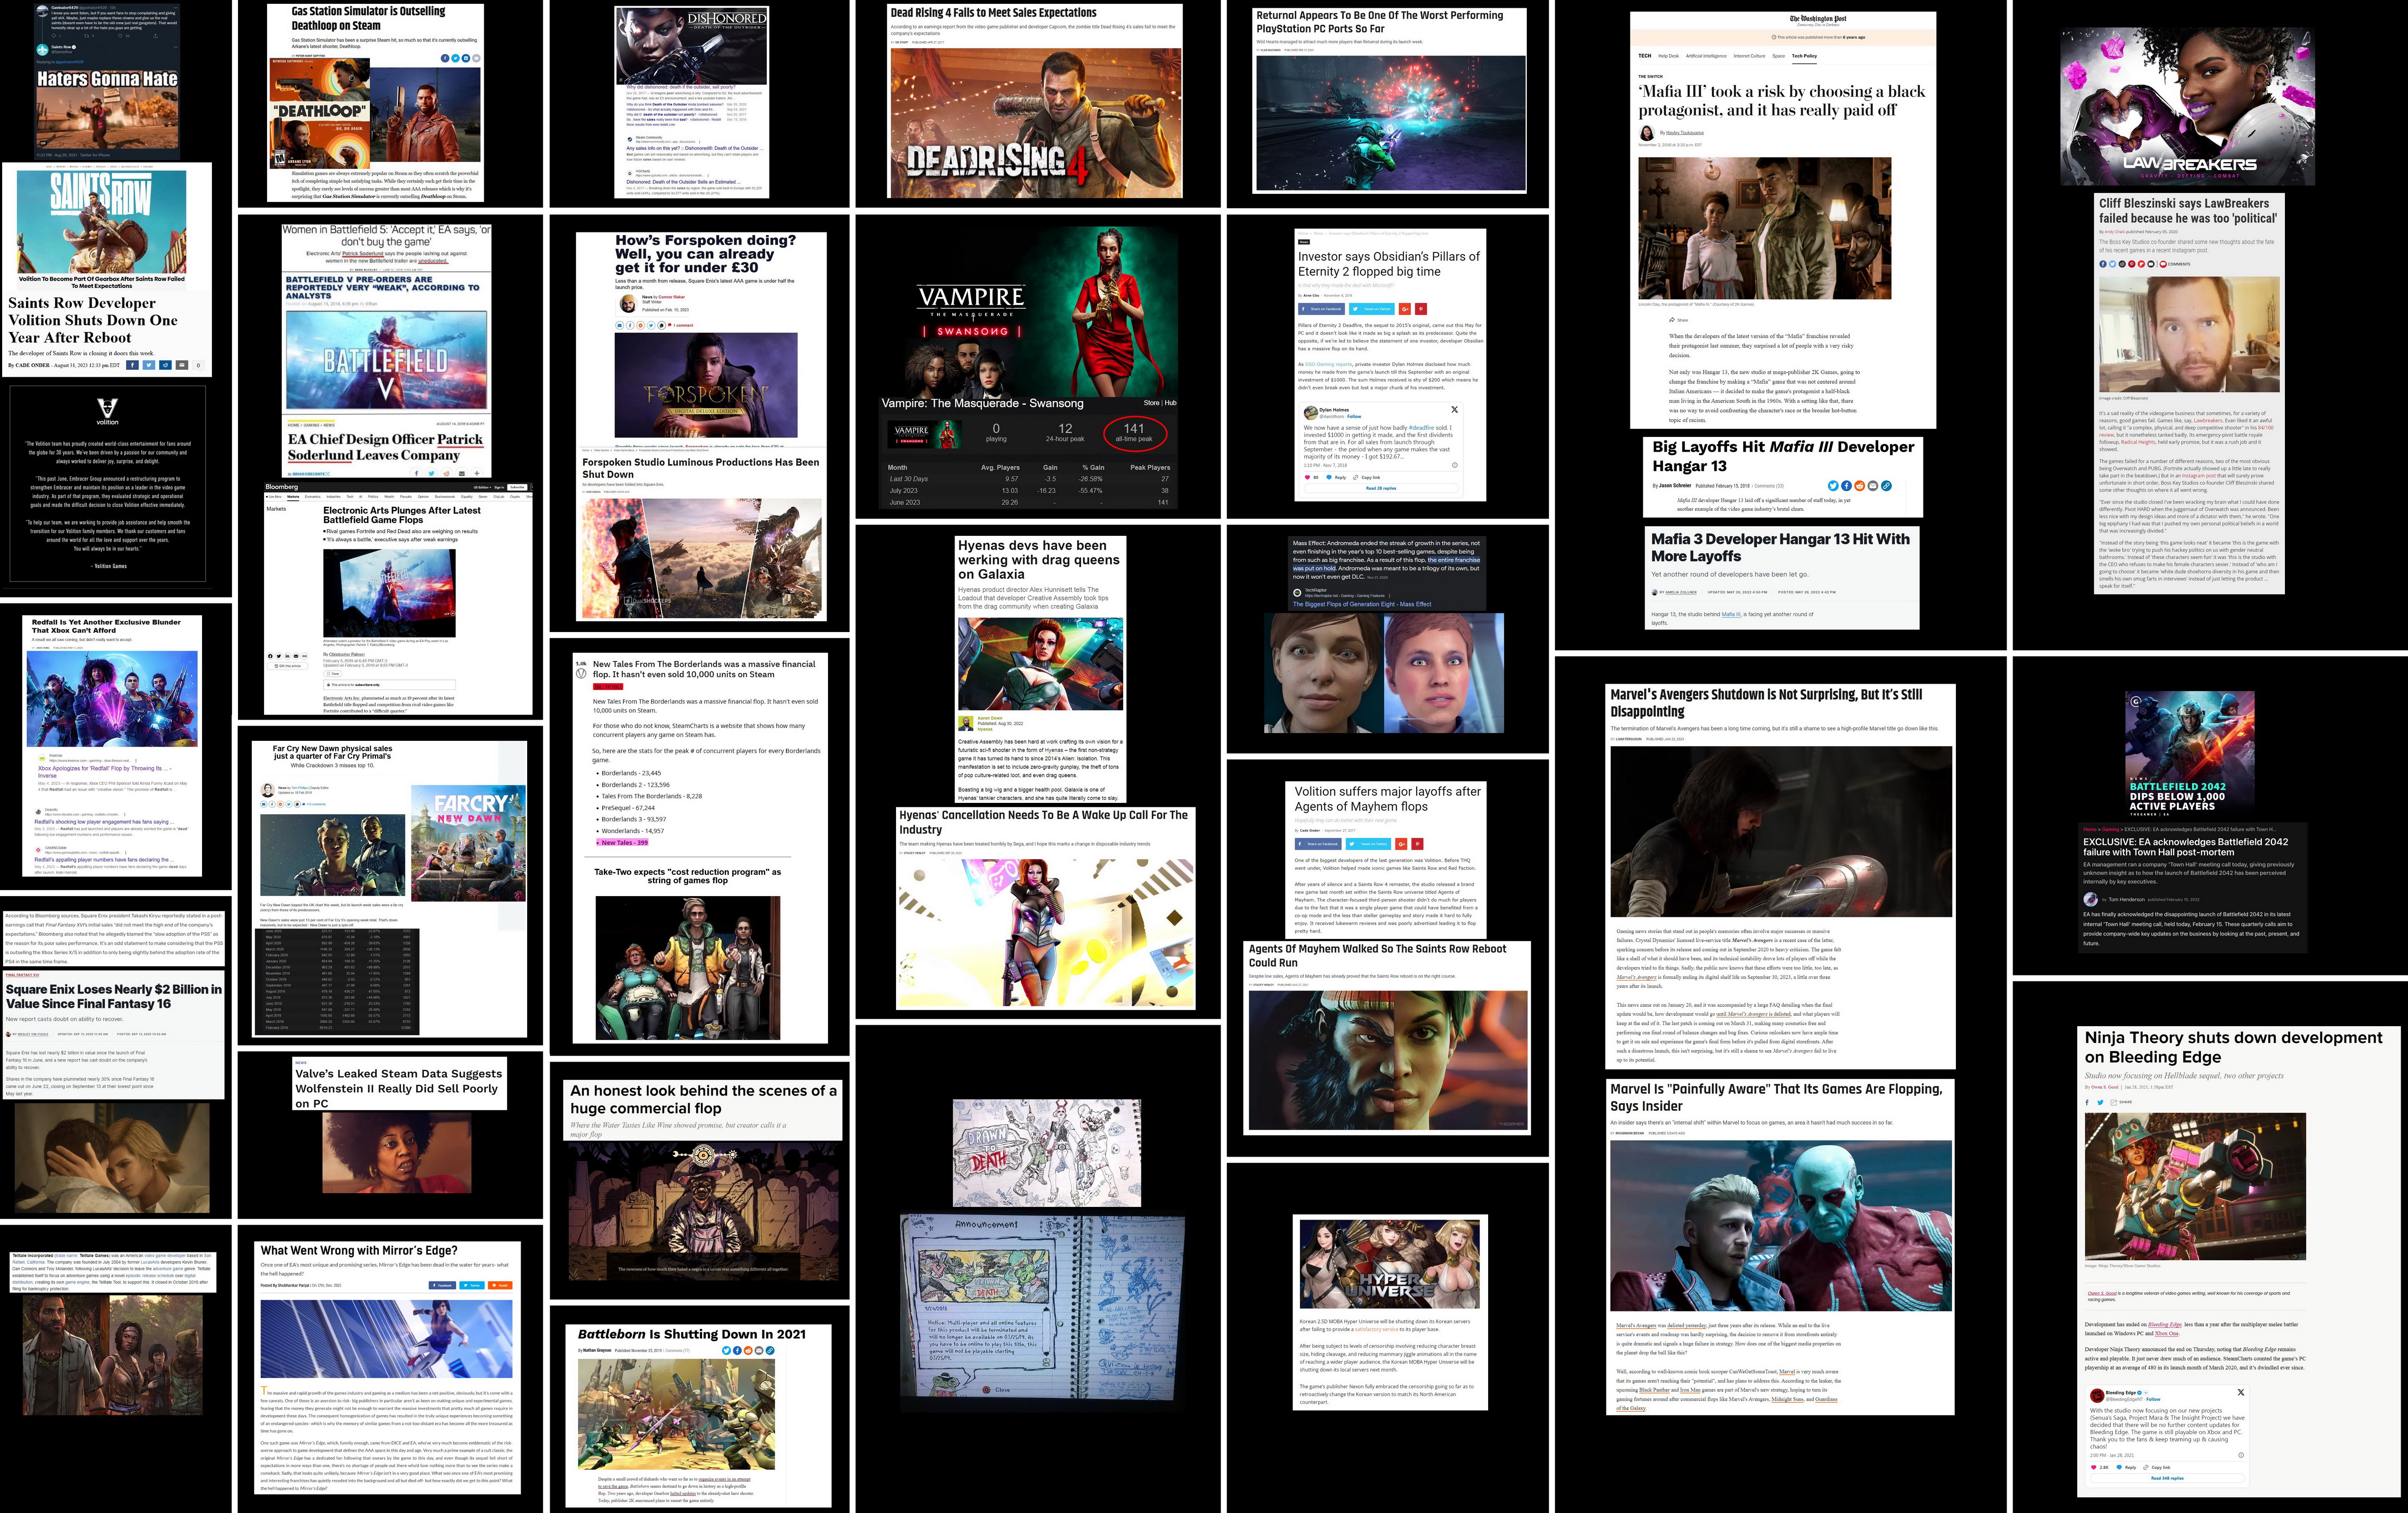2408x1513 pixels.
Task: Select Tech Policy tab in Washington Post navigation
Action: (1804, 56)
